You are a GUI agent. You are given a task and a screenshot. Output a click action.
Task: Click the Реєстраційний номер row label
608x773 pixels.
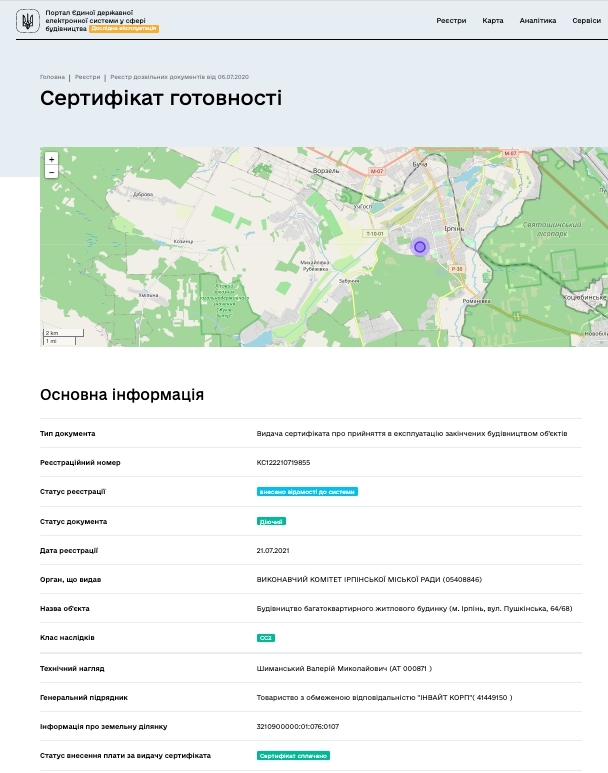[80, 462]
